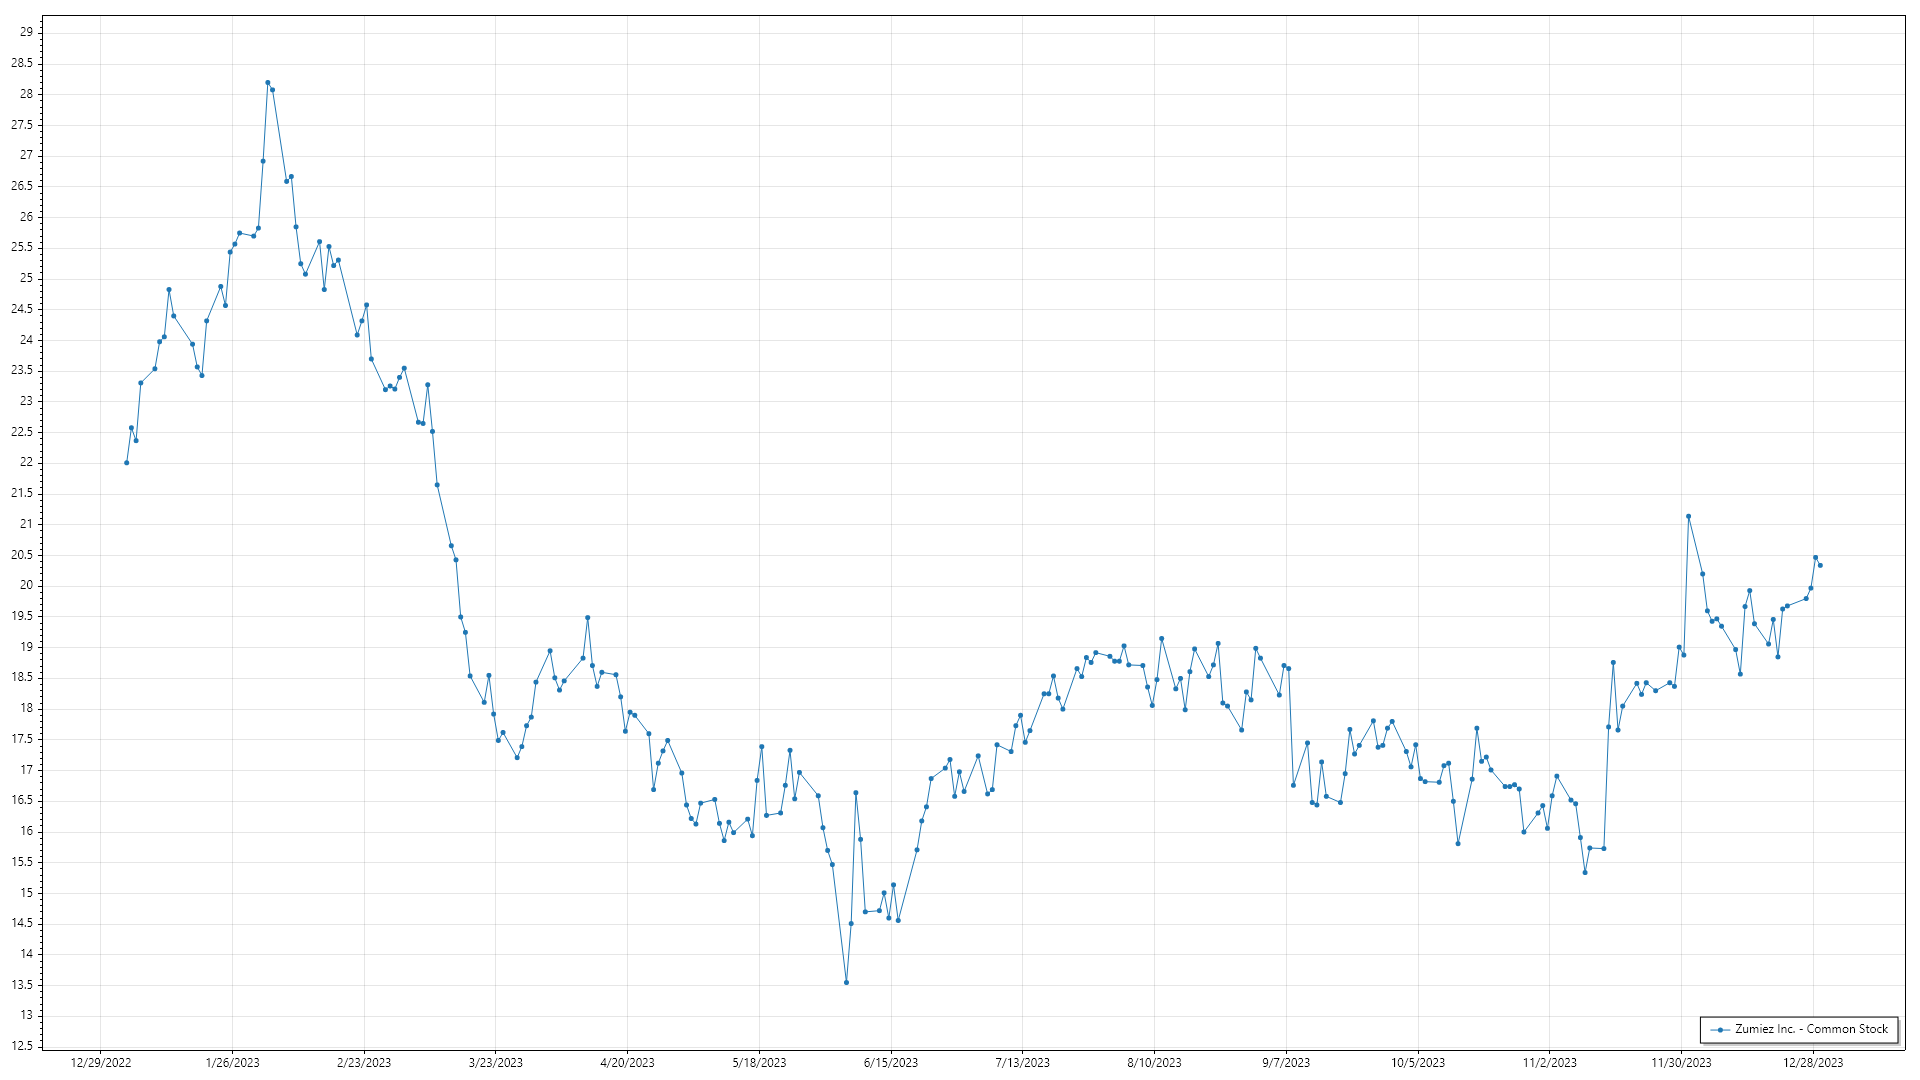Select the 8/10/2023 x-axis date label
1920x1080 pixels.
tap(1154, 1063)
